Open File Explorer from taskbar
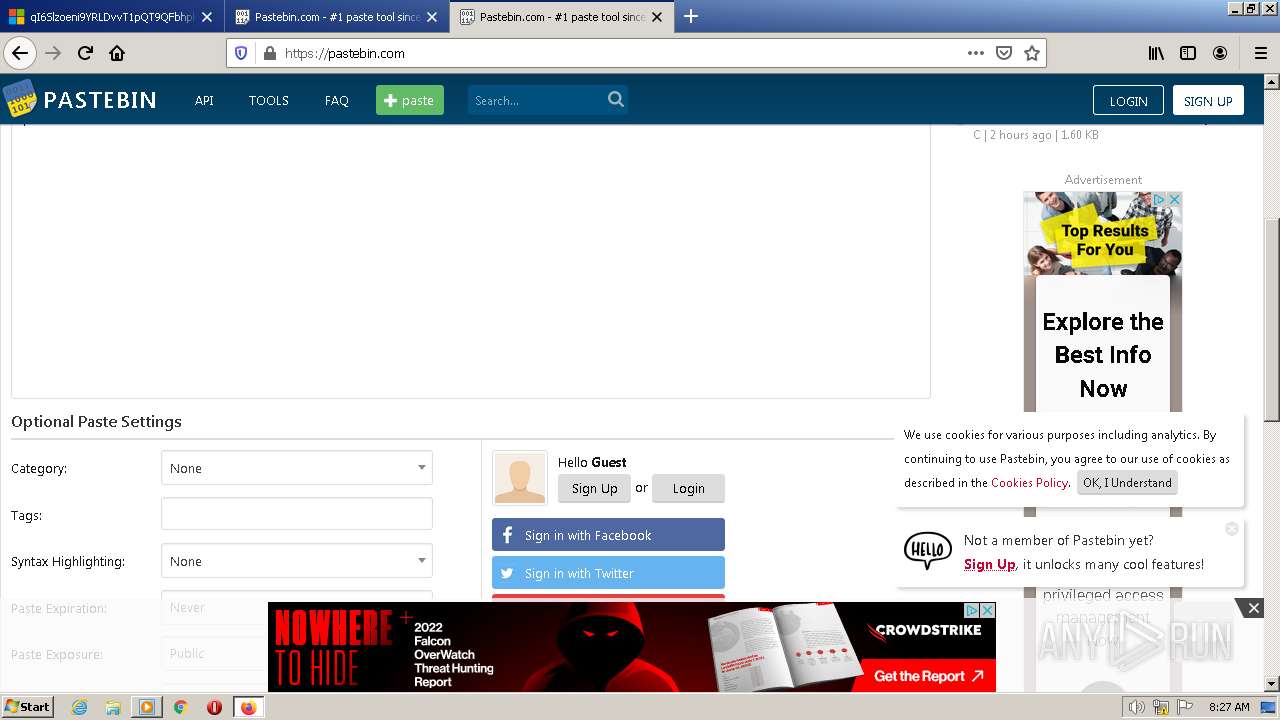Image resolution: width=1280 pixels, height=720 pixels. click(113, 707)
